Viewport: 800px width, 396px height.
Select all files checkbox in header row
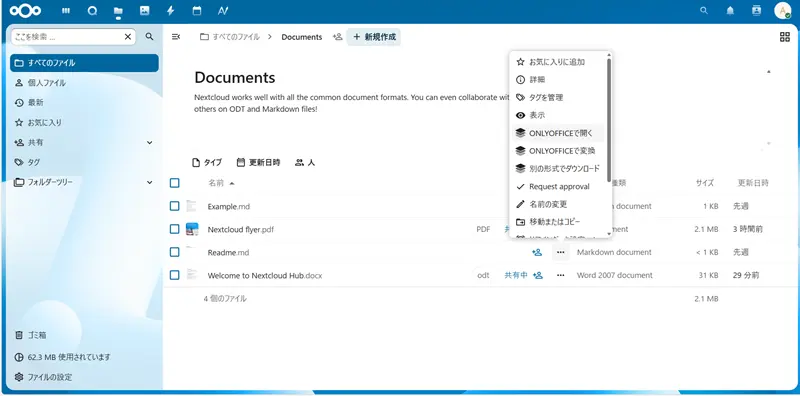(174, 183)
